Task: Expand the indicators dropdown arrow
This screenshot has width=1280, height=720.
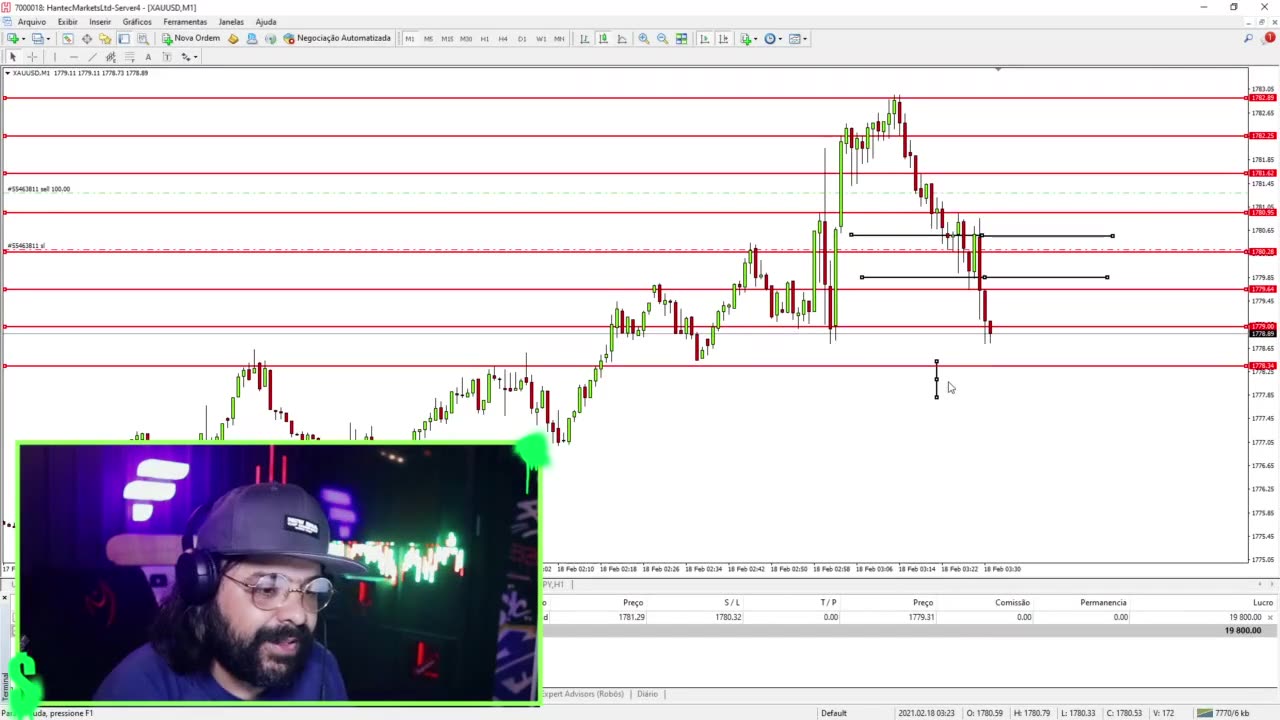Action: (756, 39)
